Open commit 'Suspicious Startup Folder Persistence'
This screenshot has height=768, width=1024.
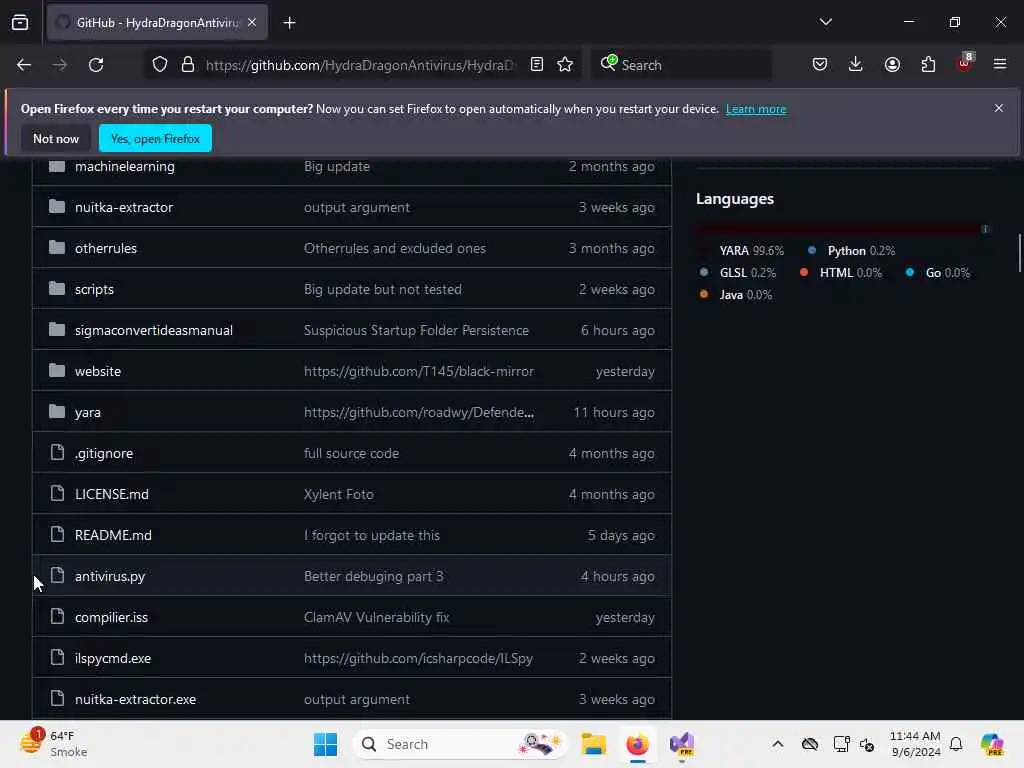(x=416, y=330)
